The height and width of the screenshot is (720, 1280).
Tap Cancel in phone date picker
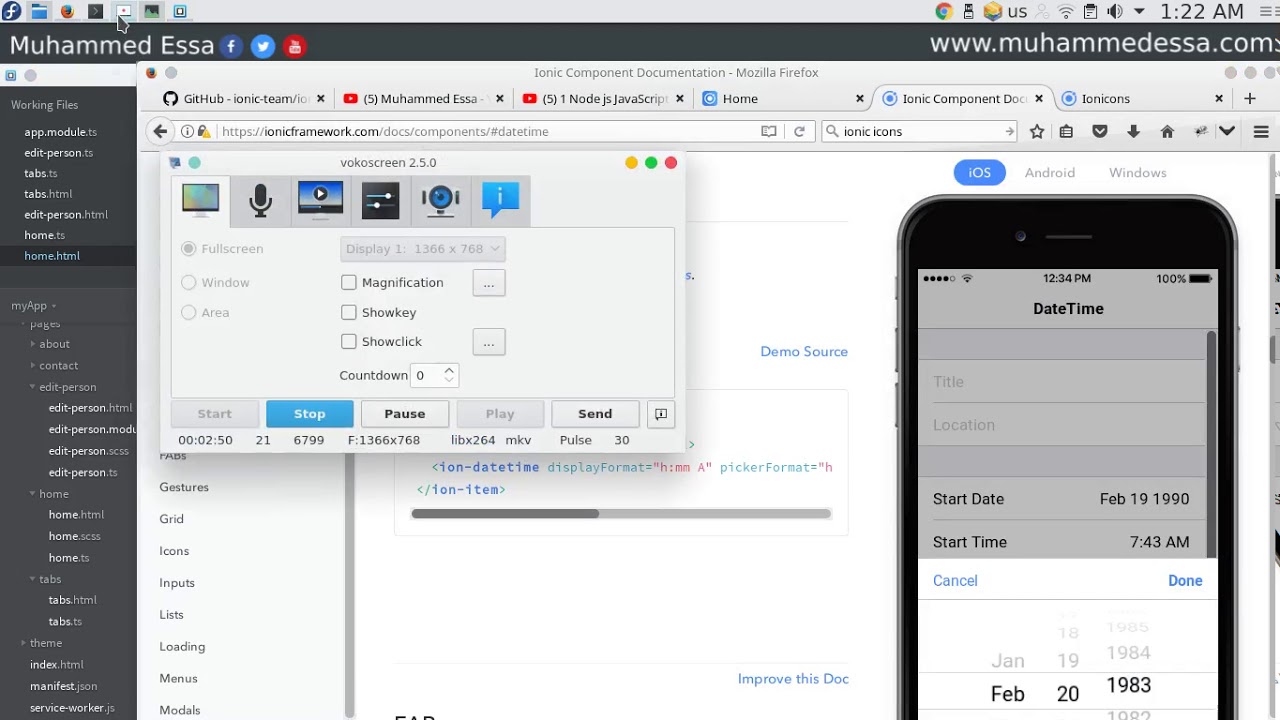pos(955,581)
